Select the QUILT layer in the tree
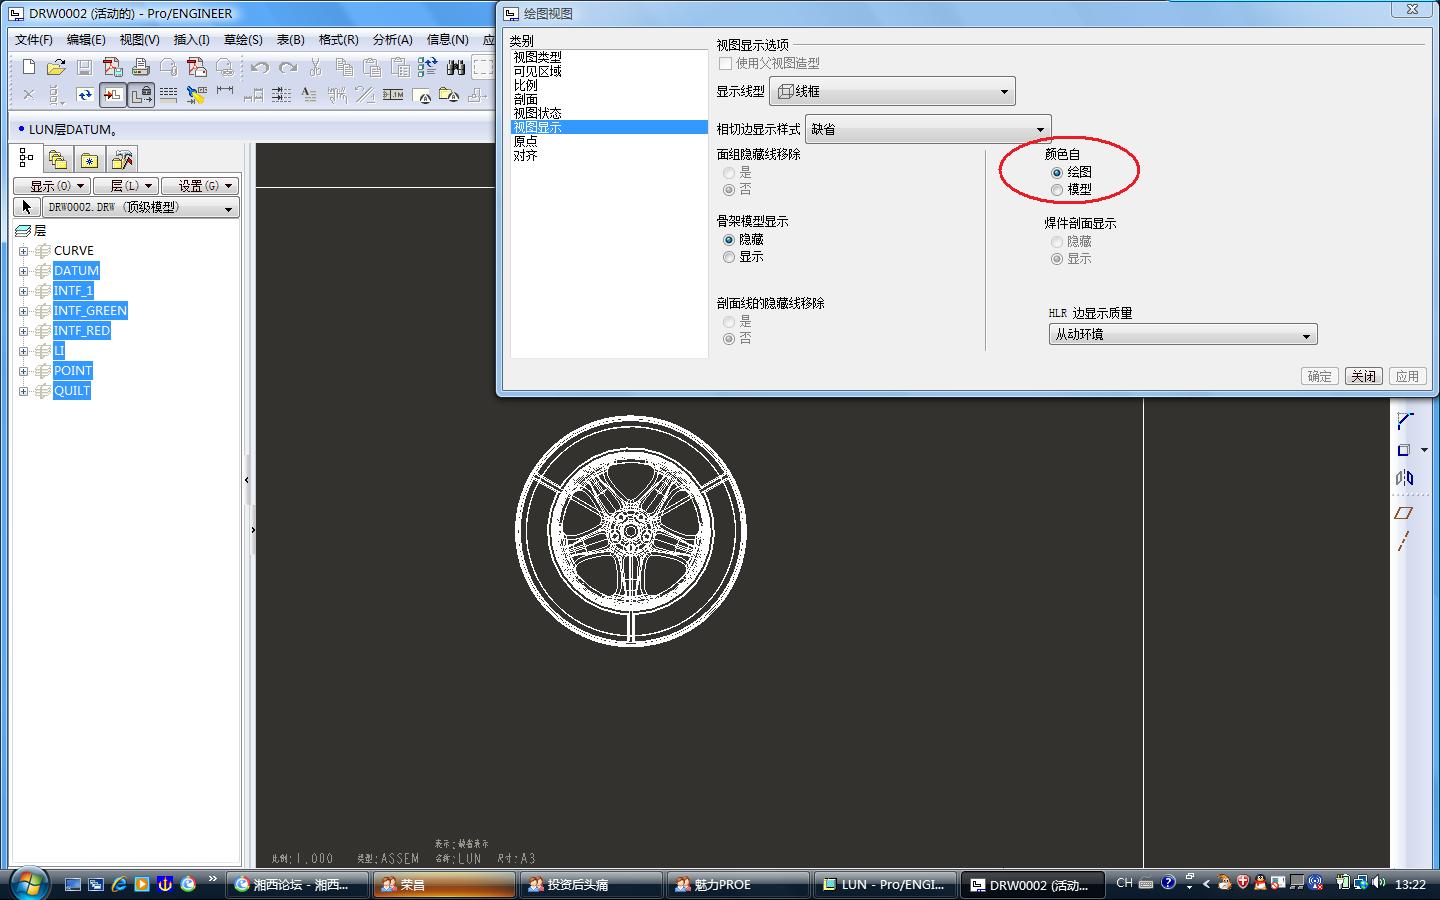This screenshot has width=1440, height=900. 72,391
